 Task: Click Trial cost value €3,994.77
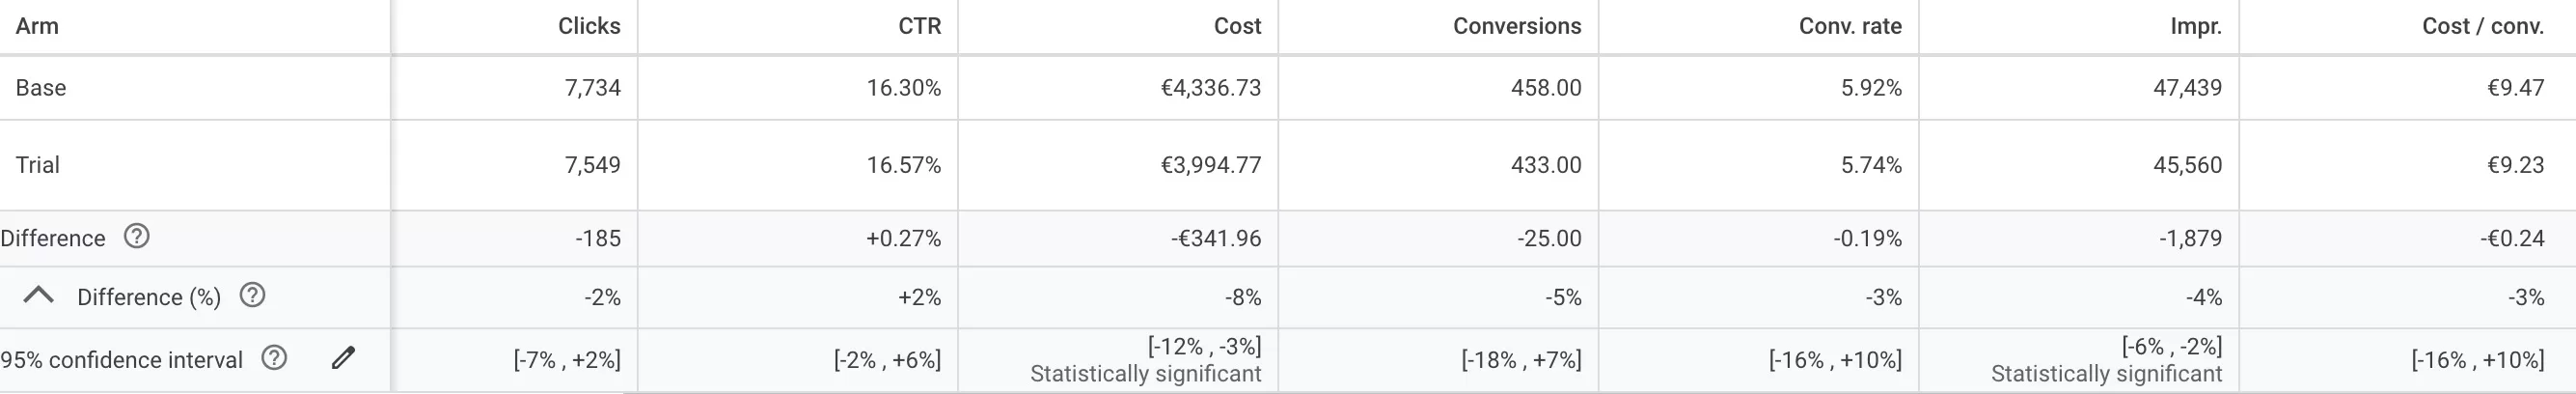tap(1211, 165)
